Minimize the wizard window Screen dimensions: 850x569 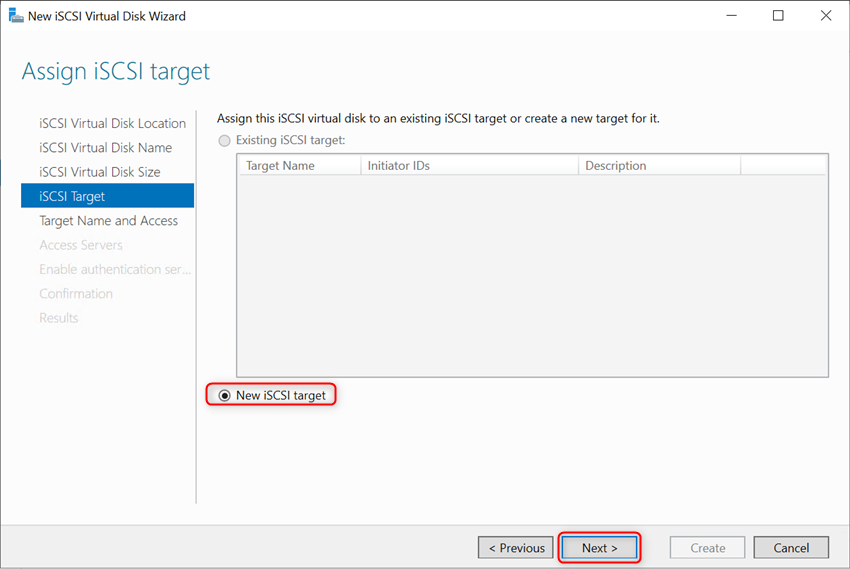point(731,16)
